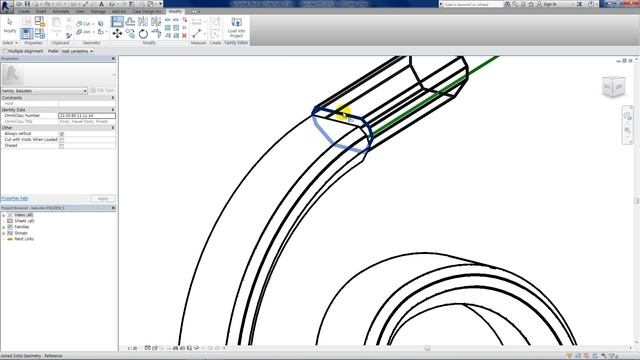Open the Add-Ins ribbon tab
The width and height of the screenshot is (640, 360).
point(119,11)
